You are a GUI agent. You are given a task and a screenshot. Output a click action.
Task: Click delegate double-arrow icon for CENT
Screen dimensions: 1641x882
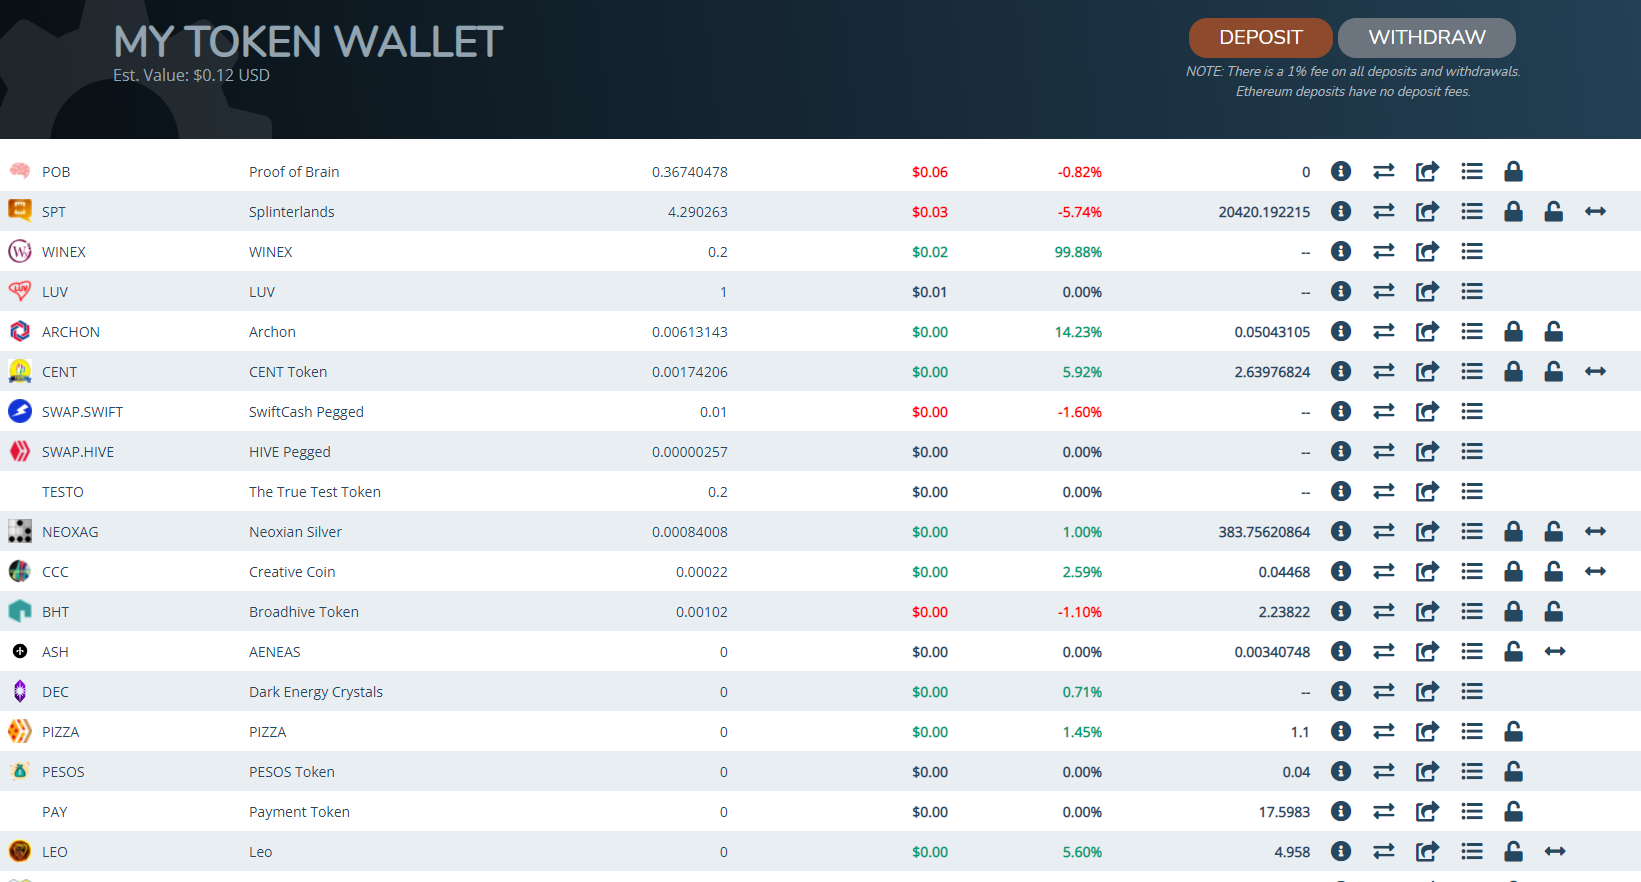(1595, 371)
